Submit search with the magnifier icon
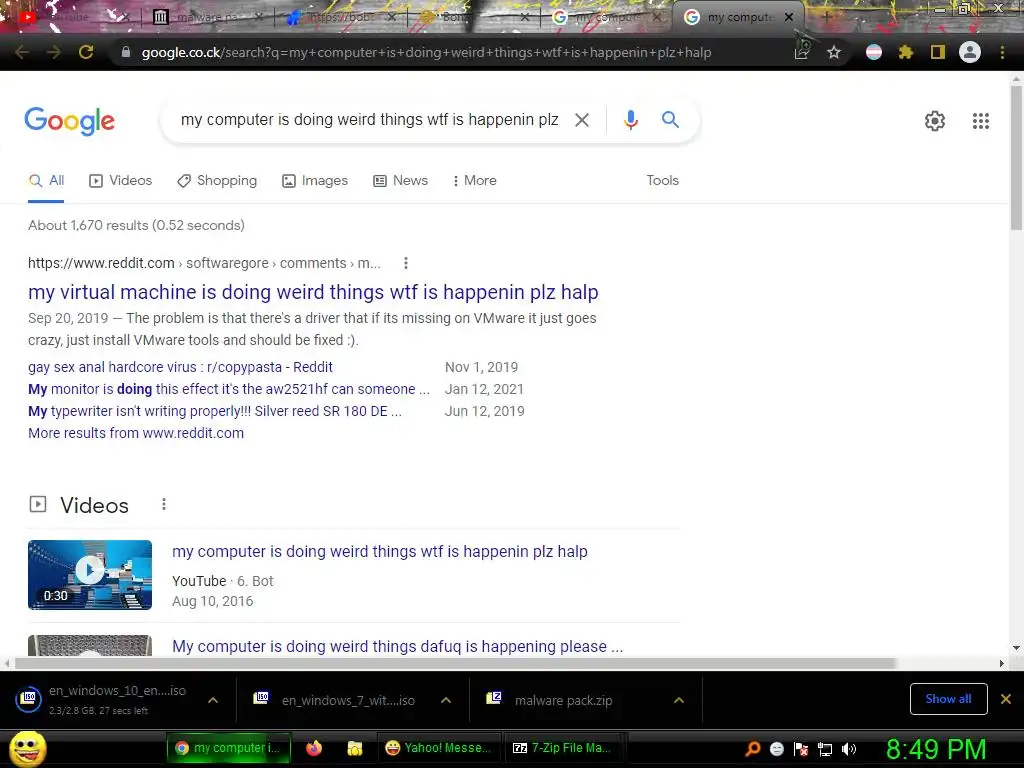 point(670,120)
